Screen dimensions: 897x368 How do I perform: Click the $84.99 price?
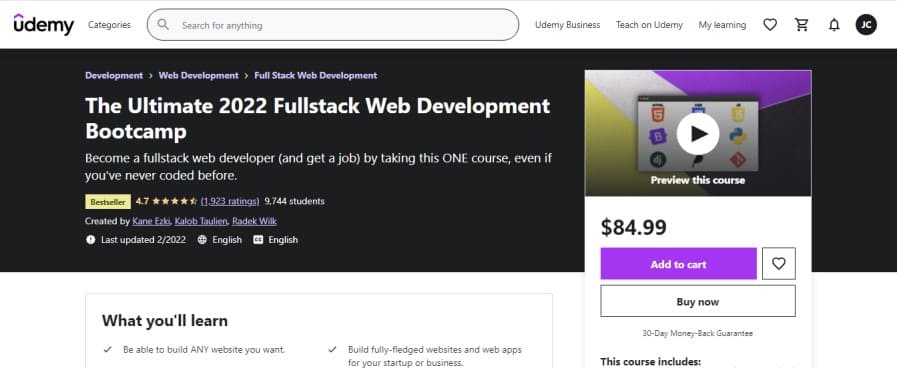[x=634, y=227]
